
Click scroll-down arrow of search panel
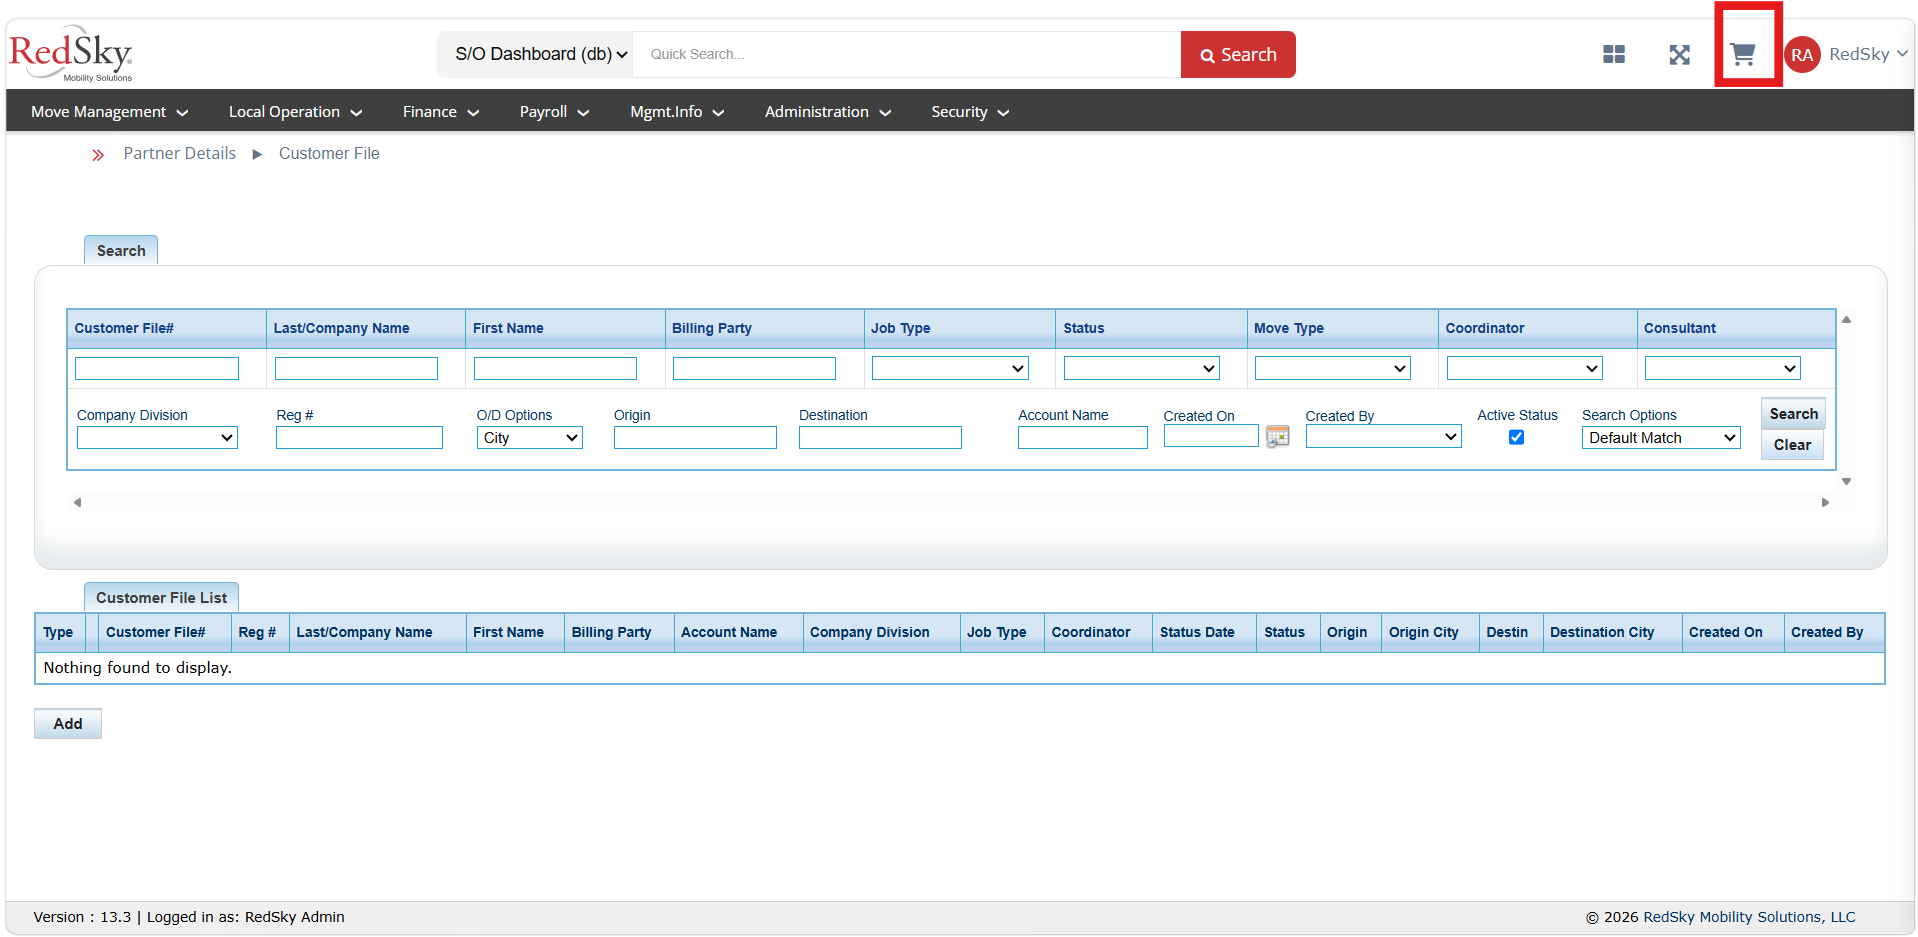(x=1846, y=481)
